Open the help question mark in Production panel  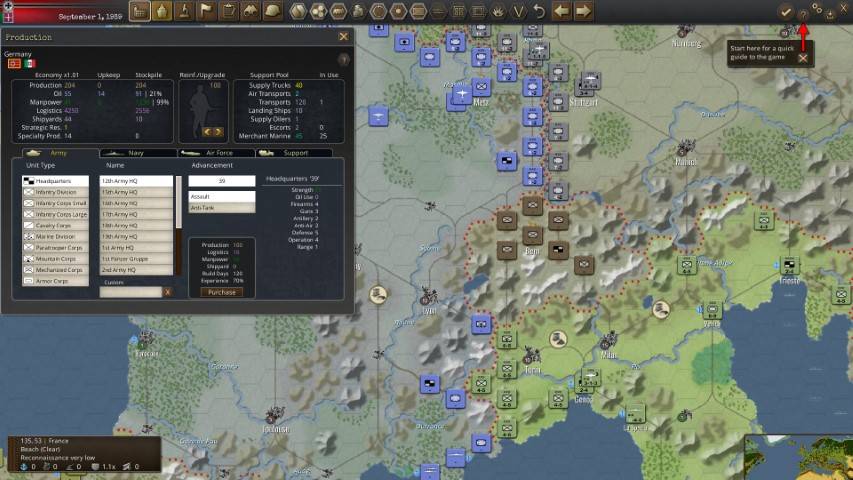click(x=344, y=60)
